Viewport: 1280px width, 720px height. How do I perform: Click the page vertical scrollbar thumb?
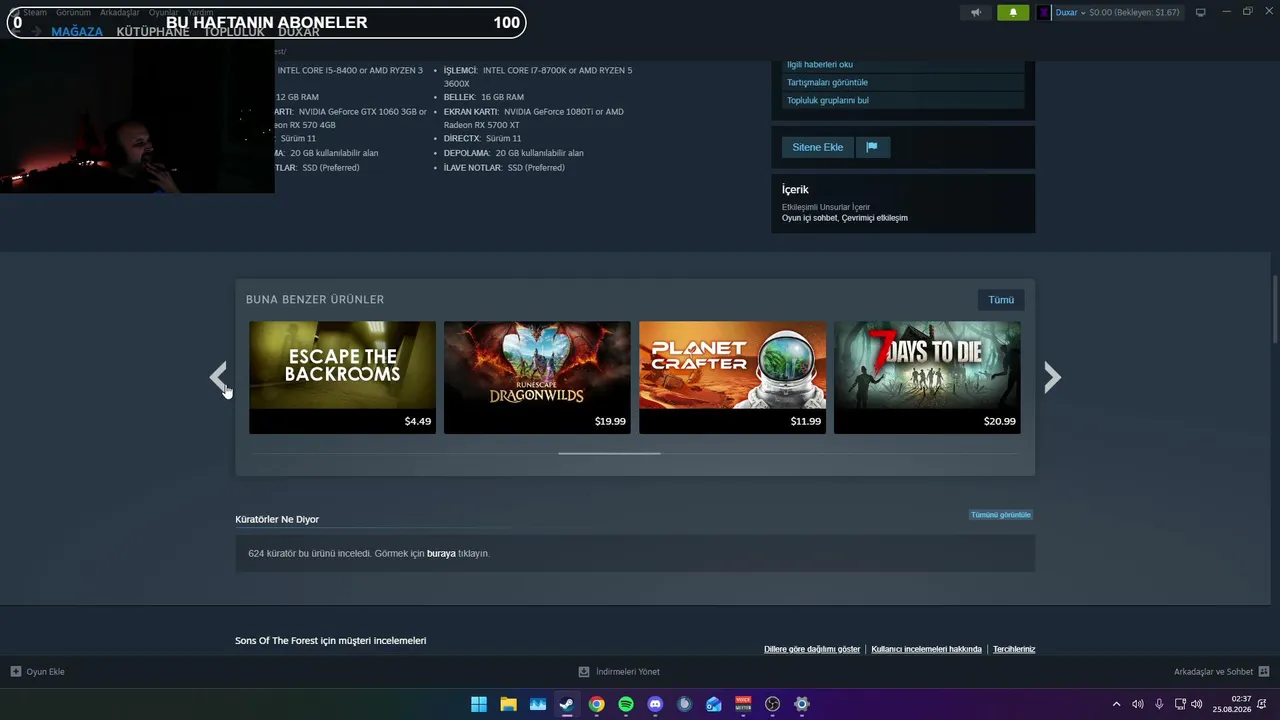tap(1275, 310)
